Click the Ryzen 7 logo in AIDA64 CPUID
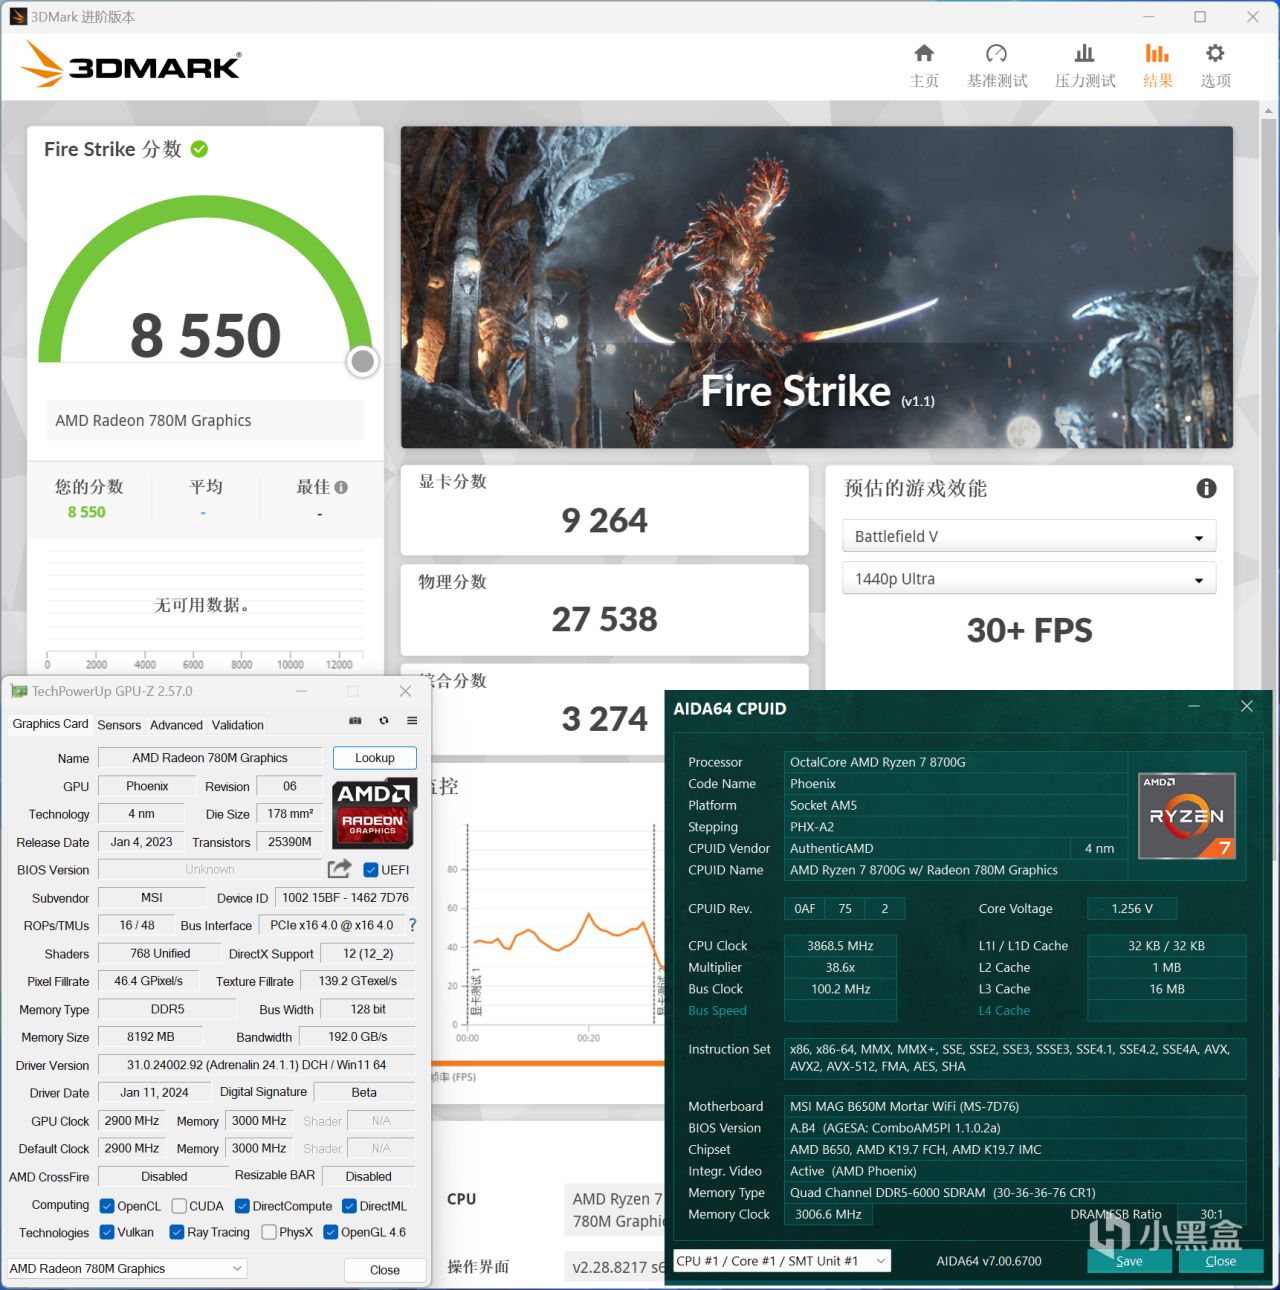The height and width of the screenshot is (1290, 1280). (x=1187, y=816)
